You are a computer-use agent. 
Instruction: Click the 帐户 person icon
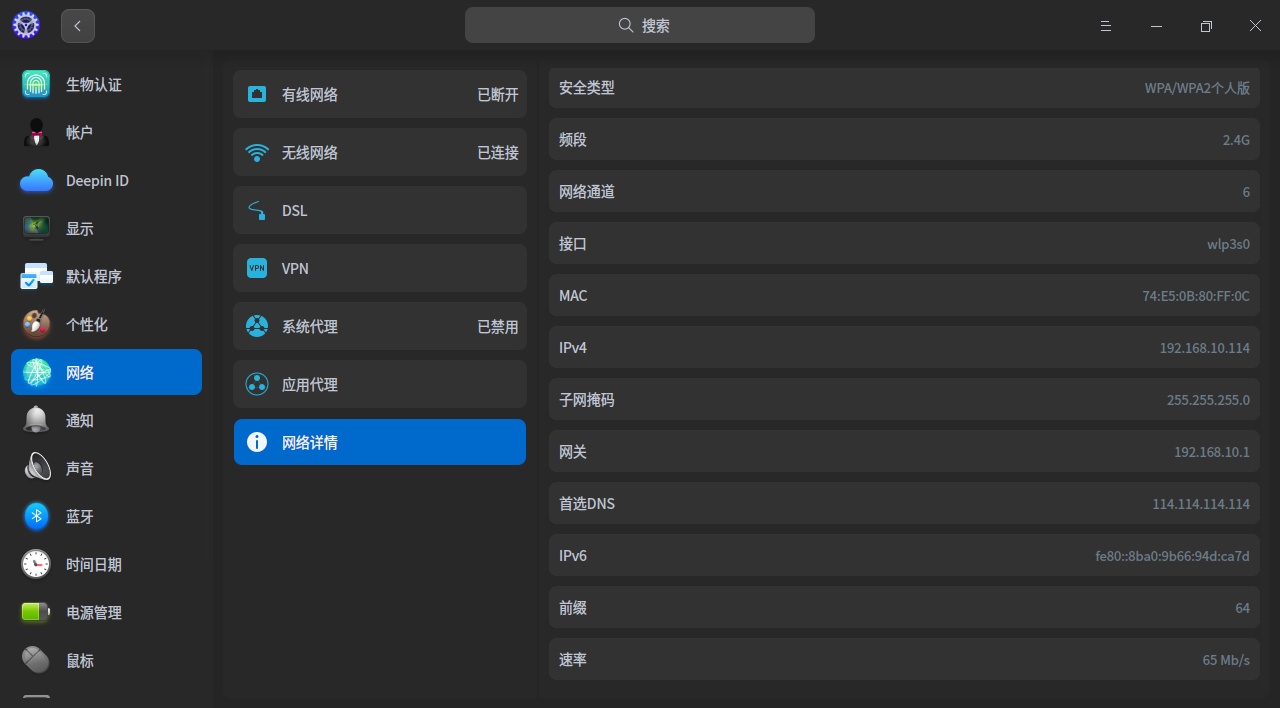point(36,132)
